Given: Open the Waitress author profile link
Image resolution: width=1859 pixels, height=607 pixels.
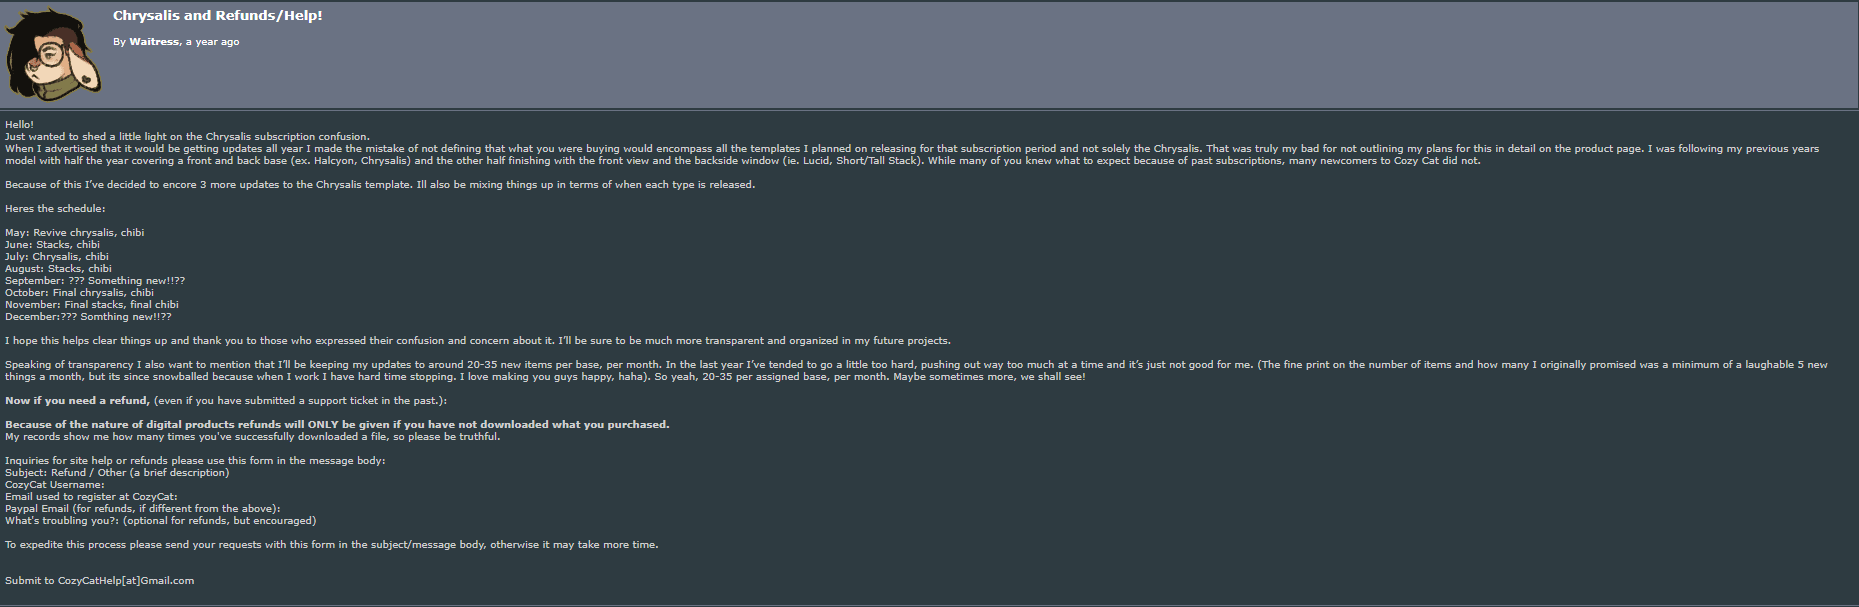Looking at the screenshot, I should [154, 42].
